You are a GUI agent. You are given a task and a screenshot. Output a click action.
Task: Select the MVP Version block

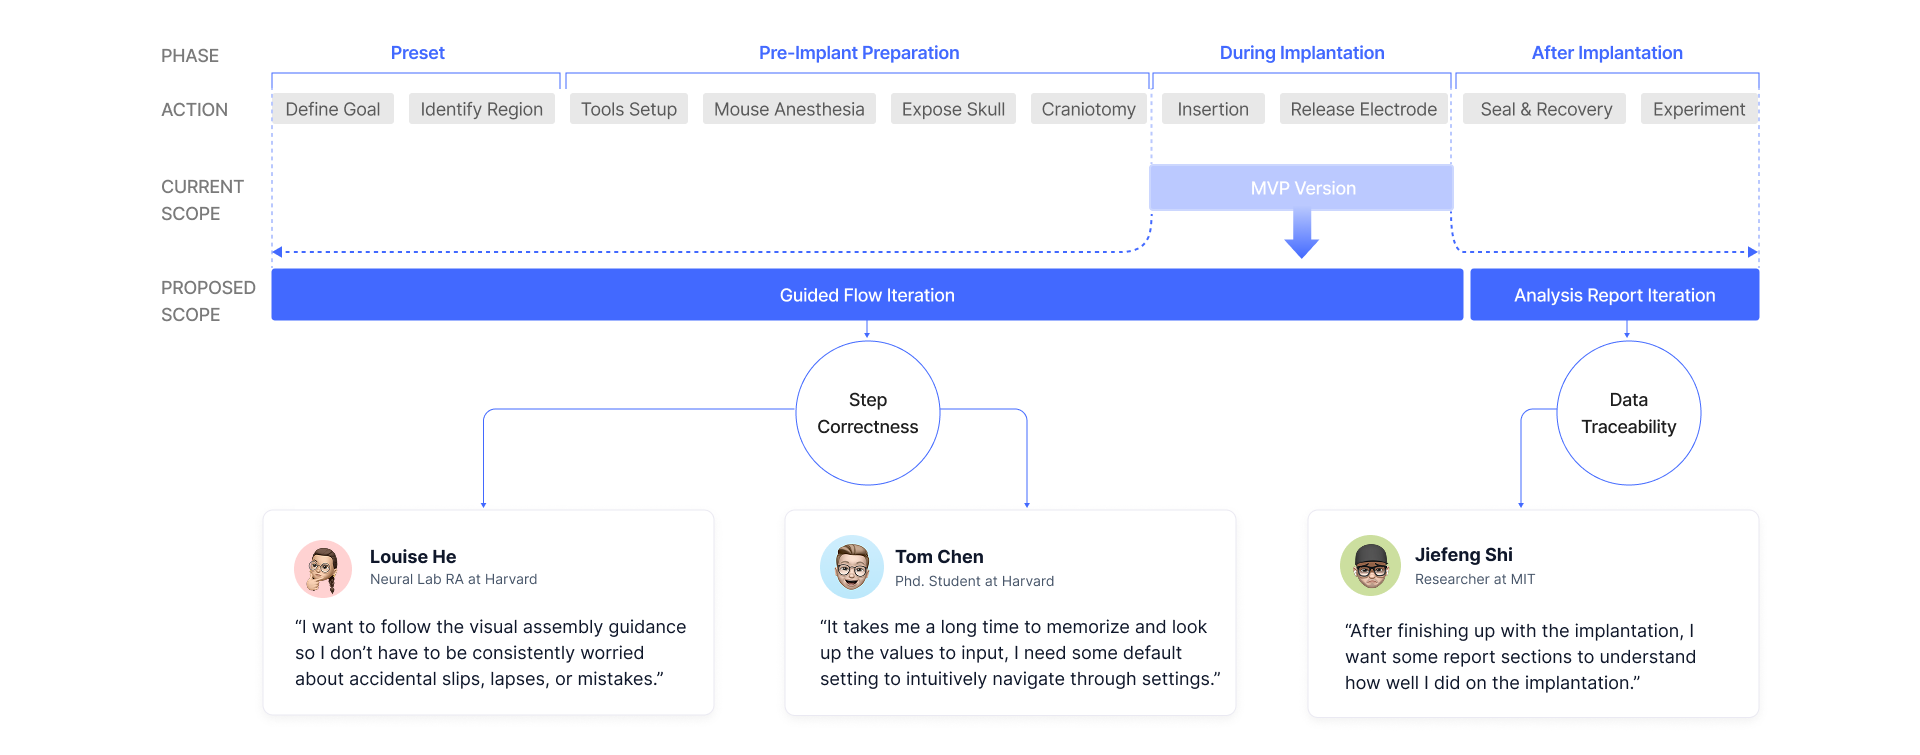tap(1302, 188)
